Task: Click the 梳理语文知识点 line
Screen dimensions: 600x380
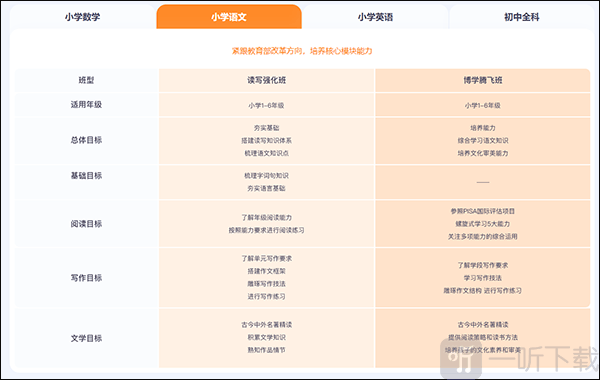Action: 266,153
